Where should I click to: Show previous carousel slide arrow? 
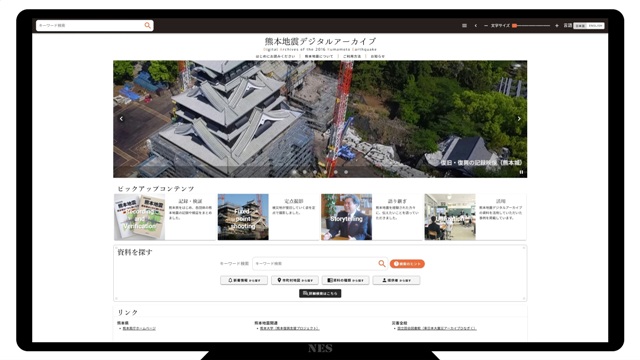(121, 119)
